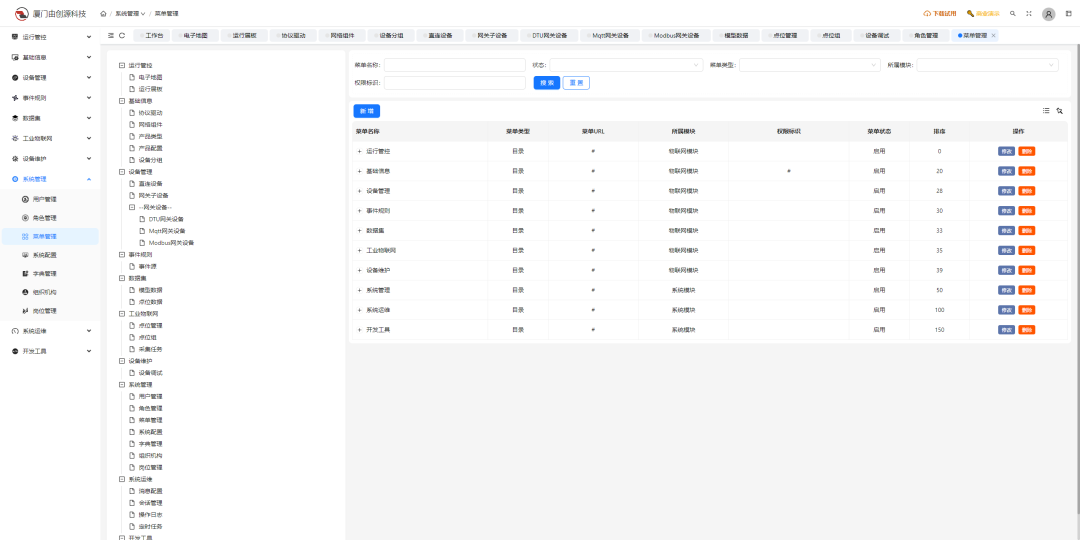Click the refresh icon beside the tab bar
Image resolution: width=1080 pixels, height=540 pixels.
(x=122, y=35)
